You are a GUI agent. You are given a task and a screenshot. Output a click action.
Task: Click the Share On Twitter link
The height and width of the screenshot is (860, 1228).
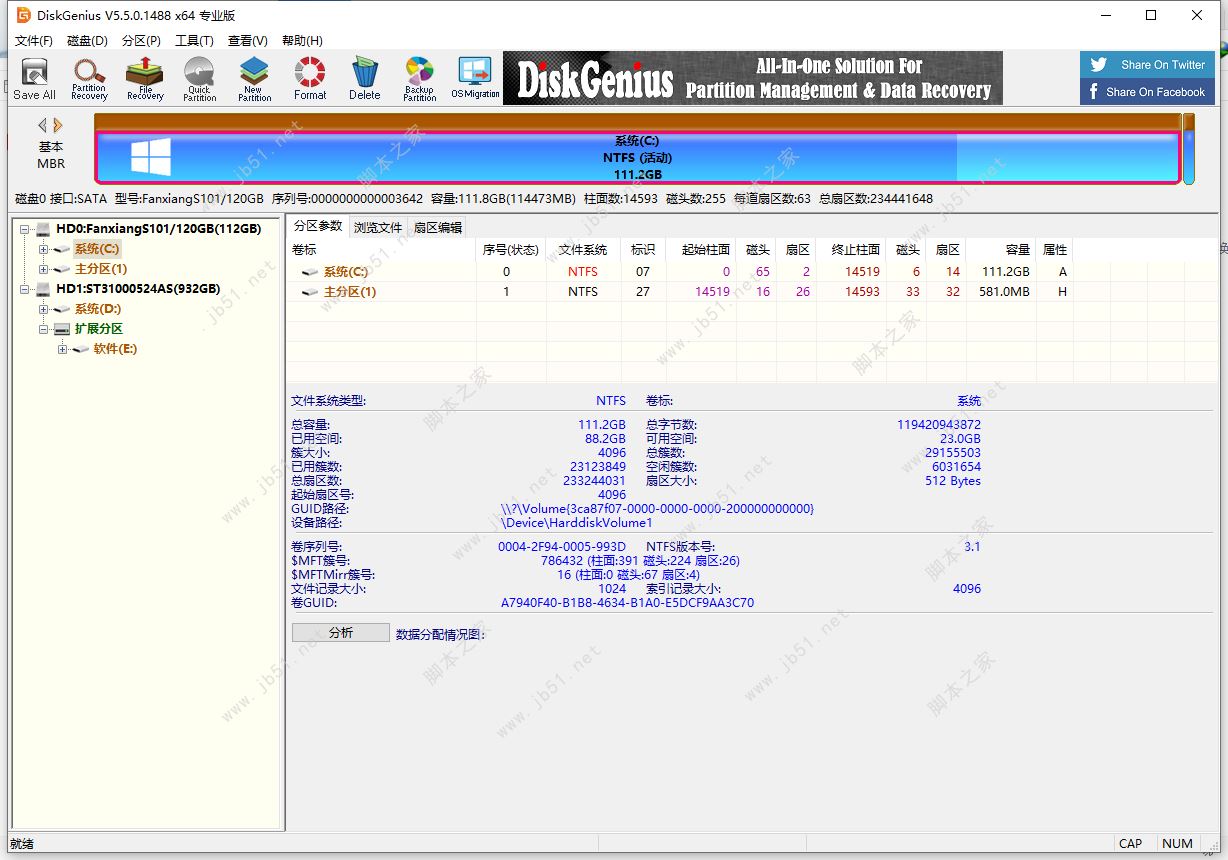click(1149, 65)
